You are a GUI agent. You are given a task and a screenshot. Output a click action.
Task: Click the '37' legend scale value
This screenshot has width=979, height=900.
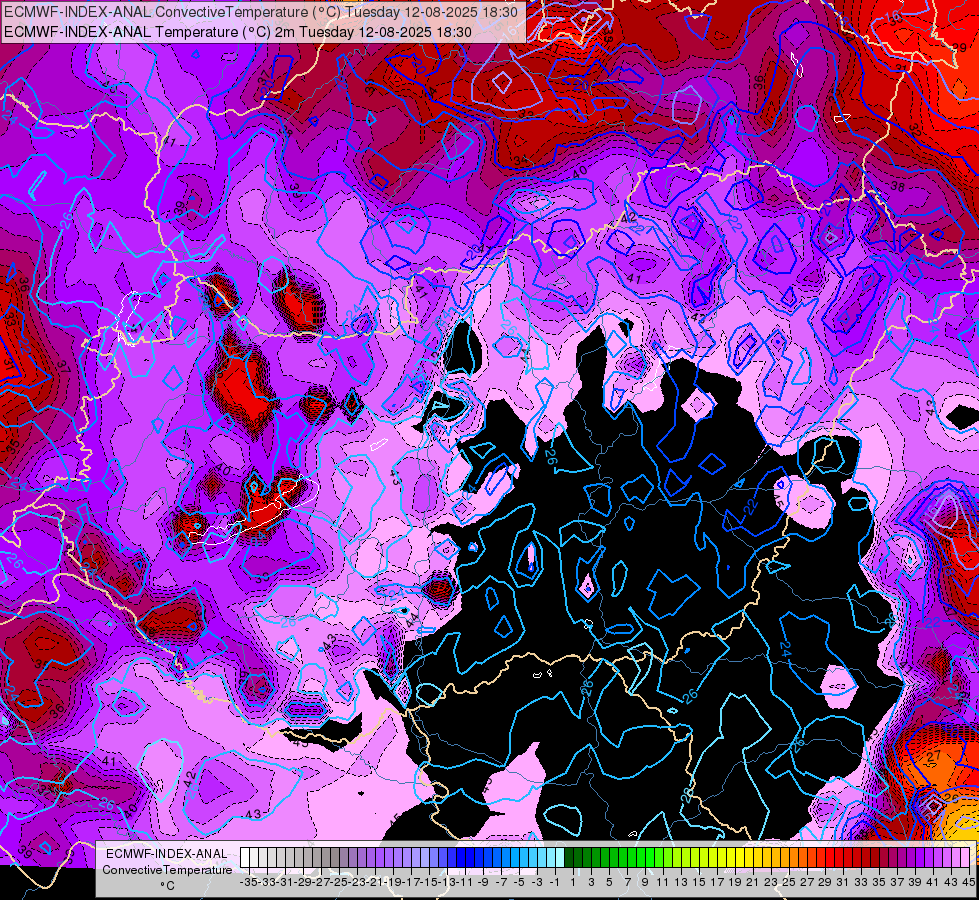click(x=897, y=883)
